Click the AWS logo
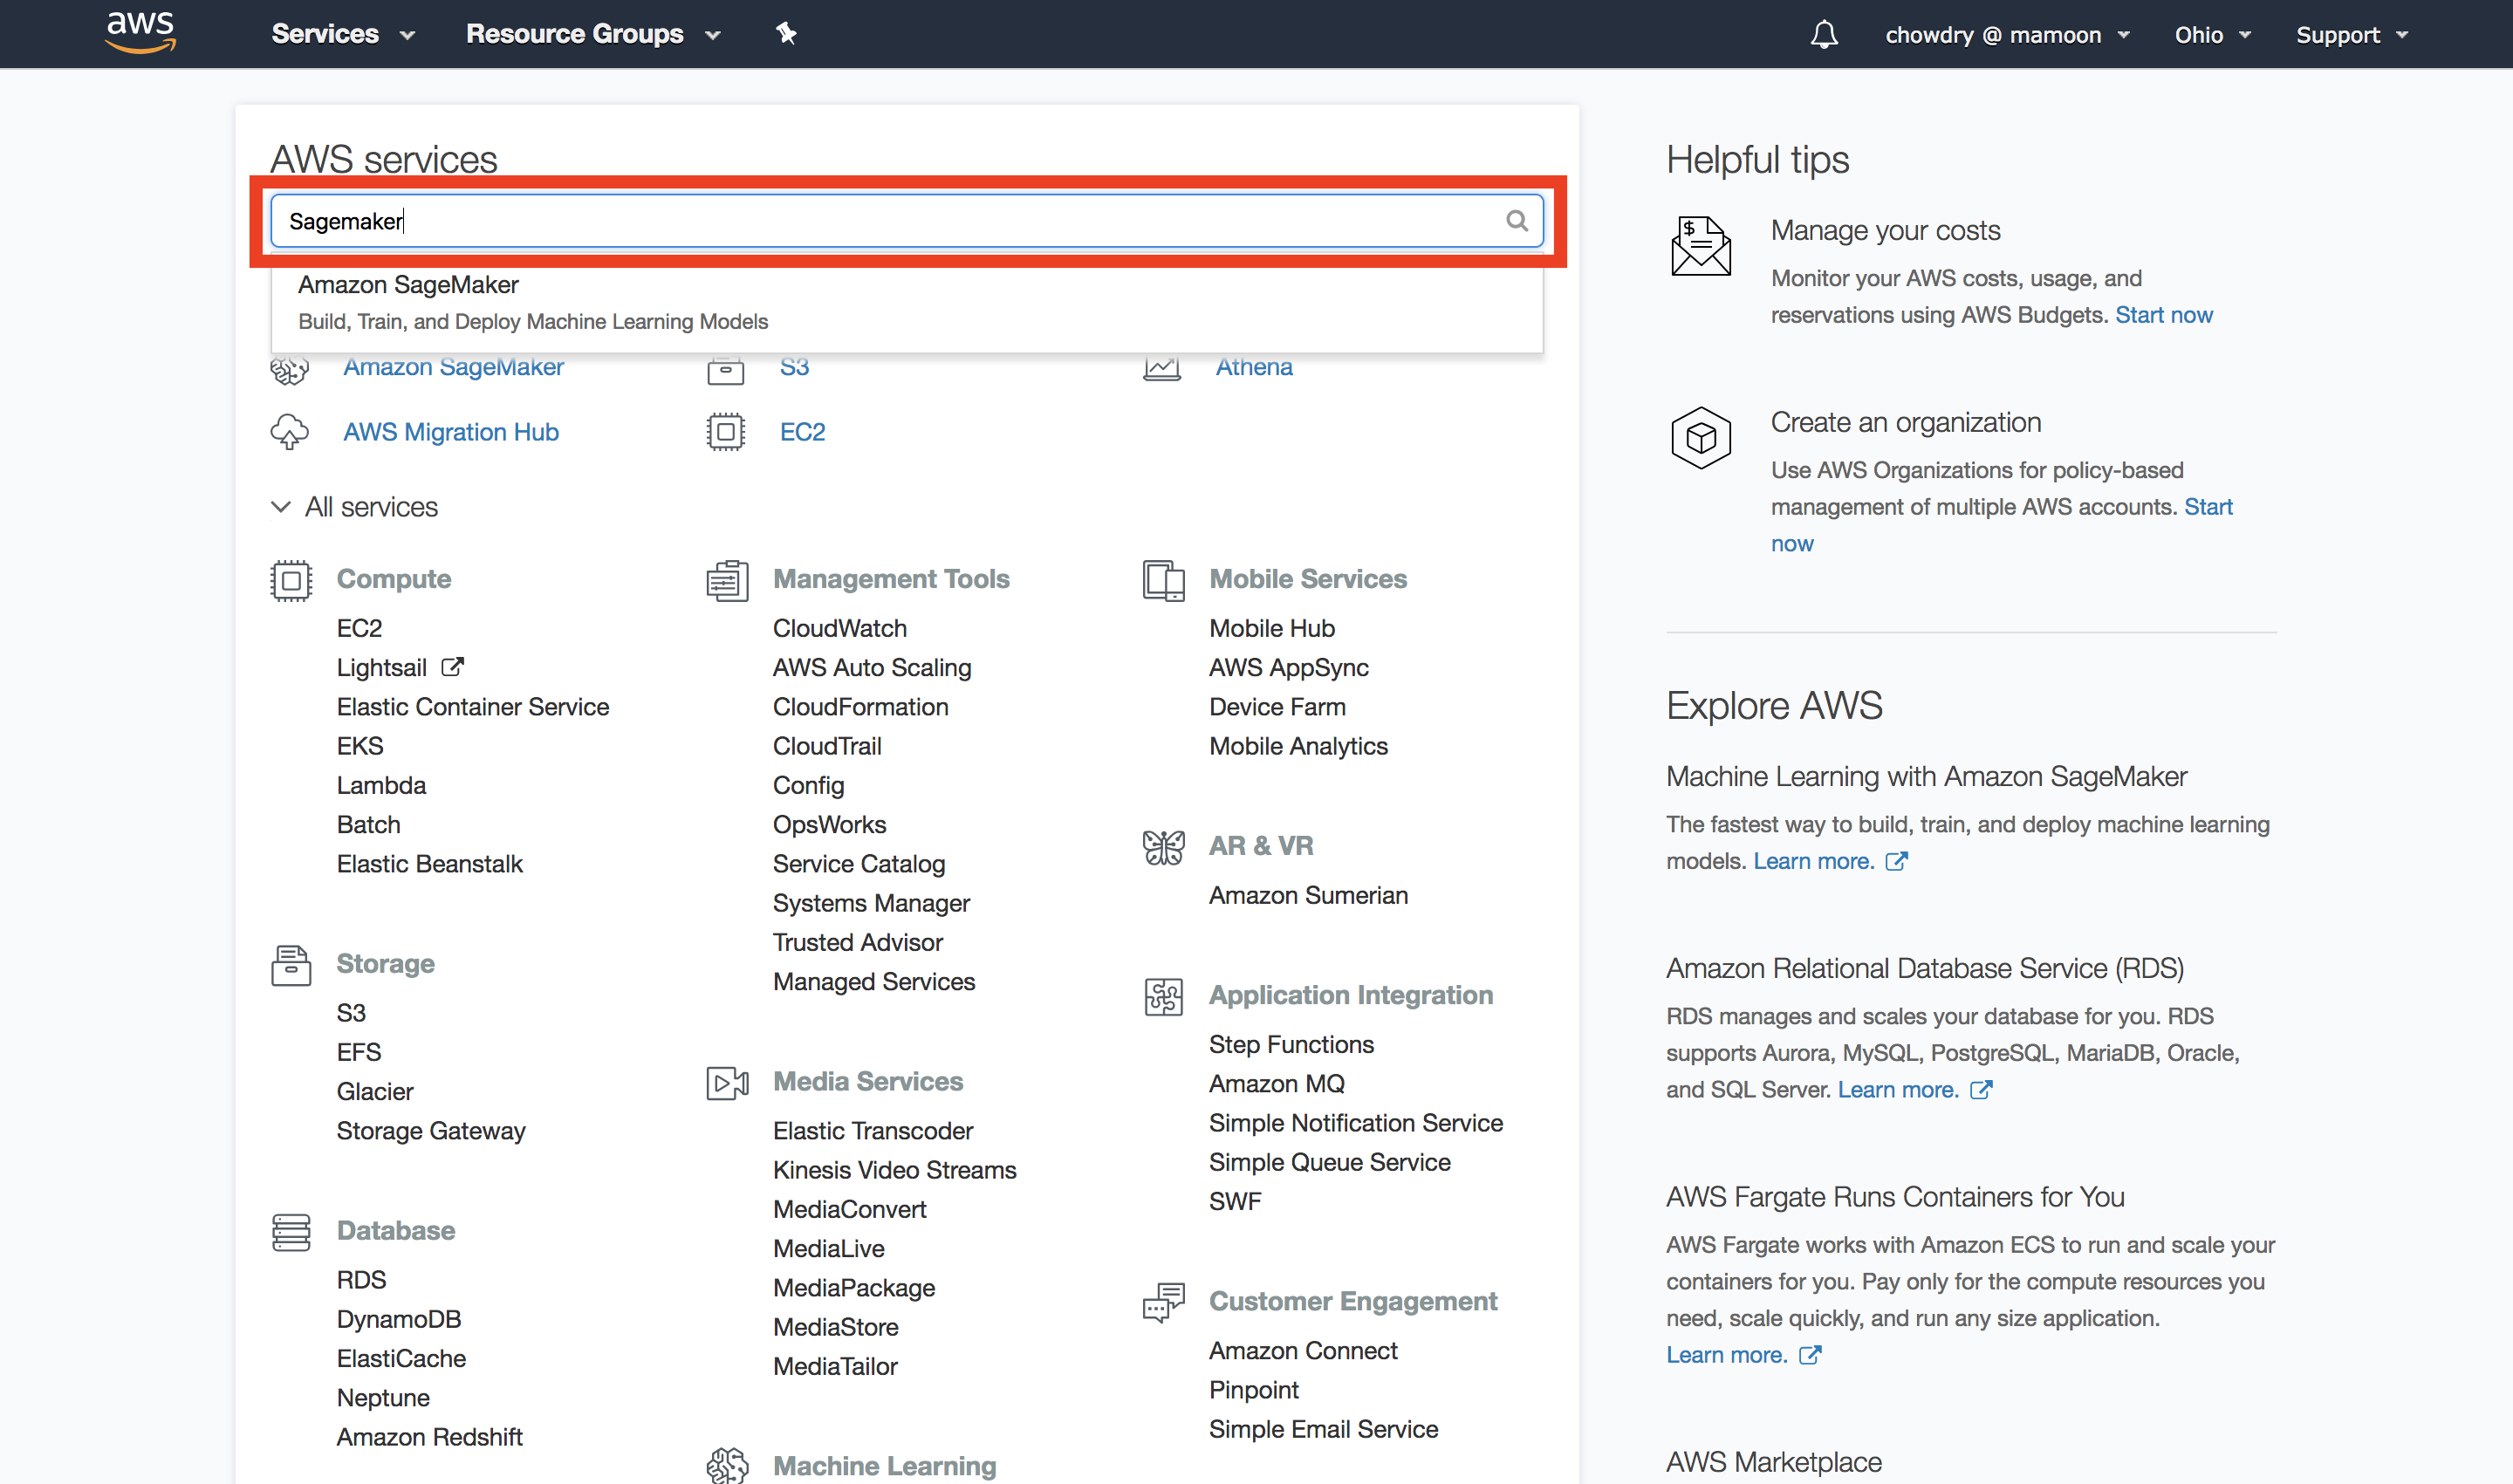The width and height of the screenshot is (2513, 1484). coord(140,31)
